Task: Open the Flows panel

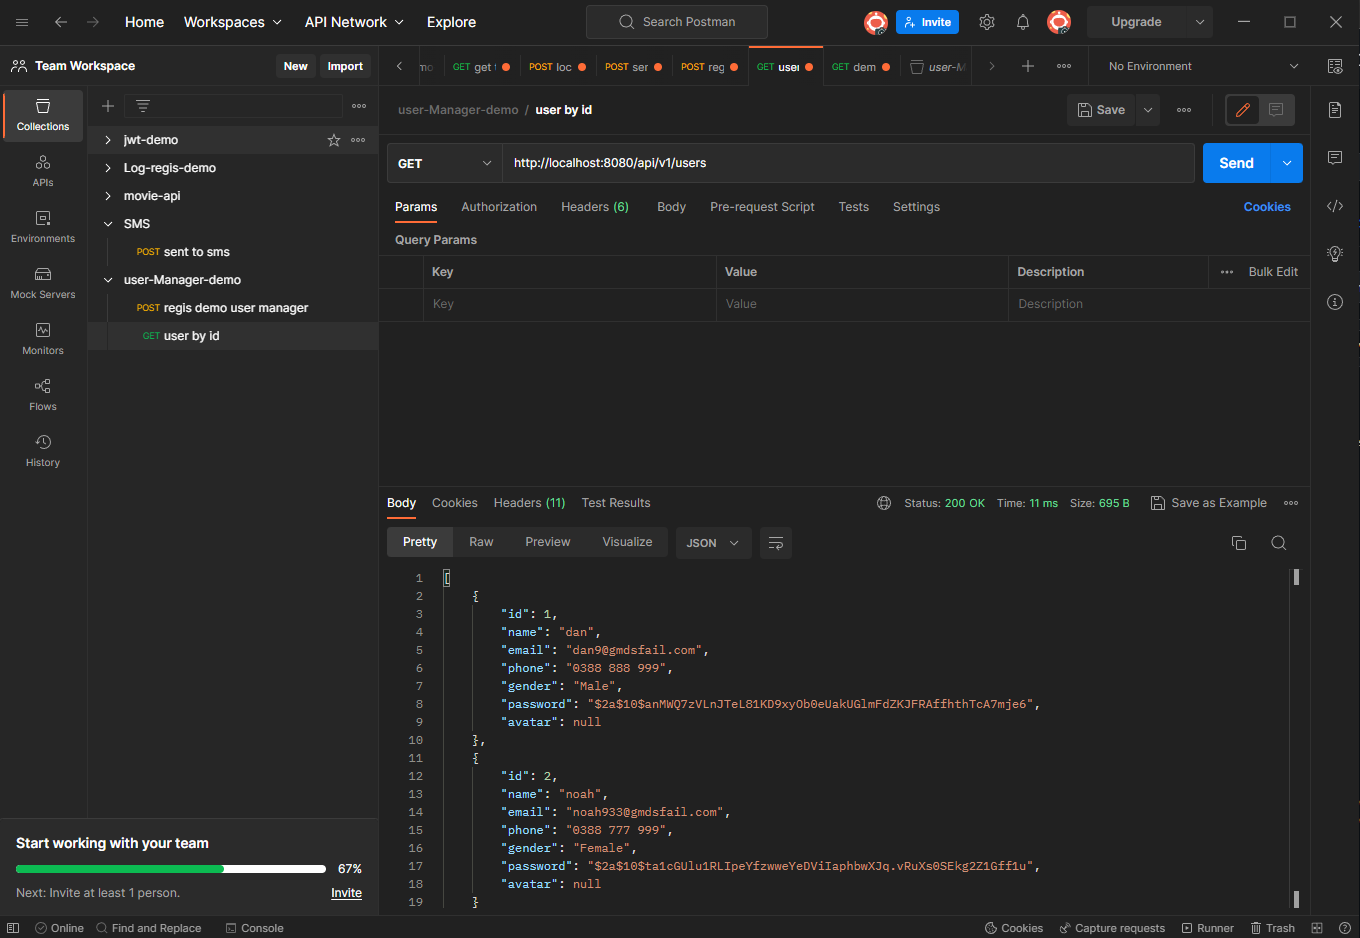Action: [x=42, y=393]
